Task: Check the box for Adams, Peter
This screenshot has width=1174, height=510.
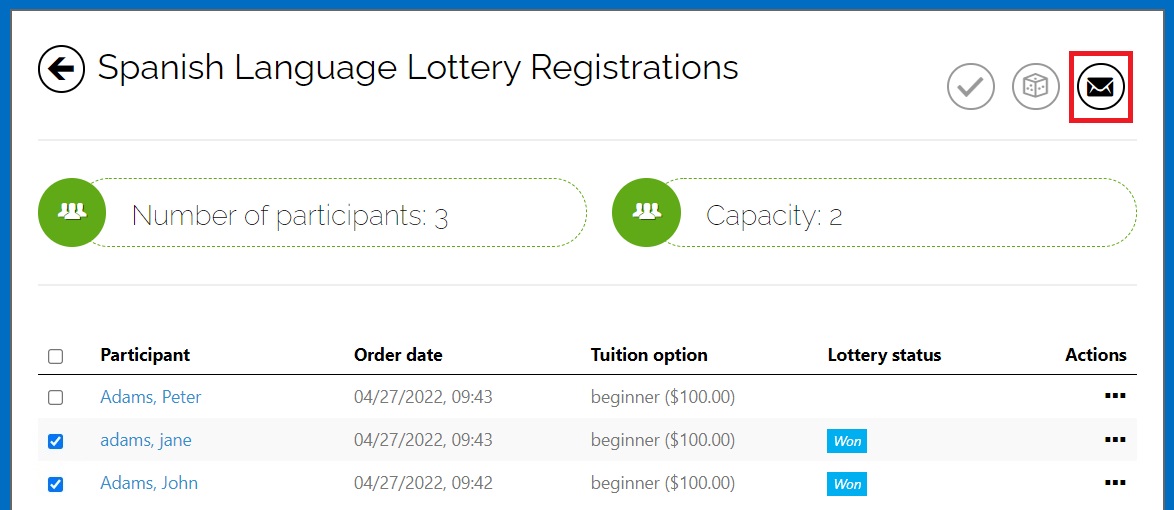Action: point(55,398)
